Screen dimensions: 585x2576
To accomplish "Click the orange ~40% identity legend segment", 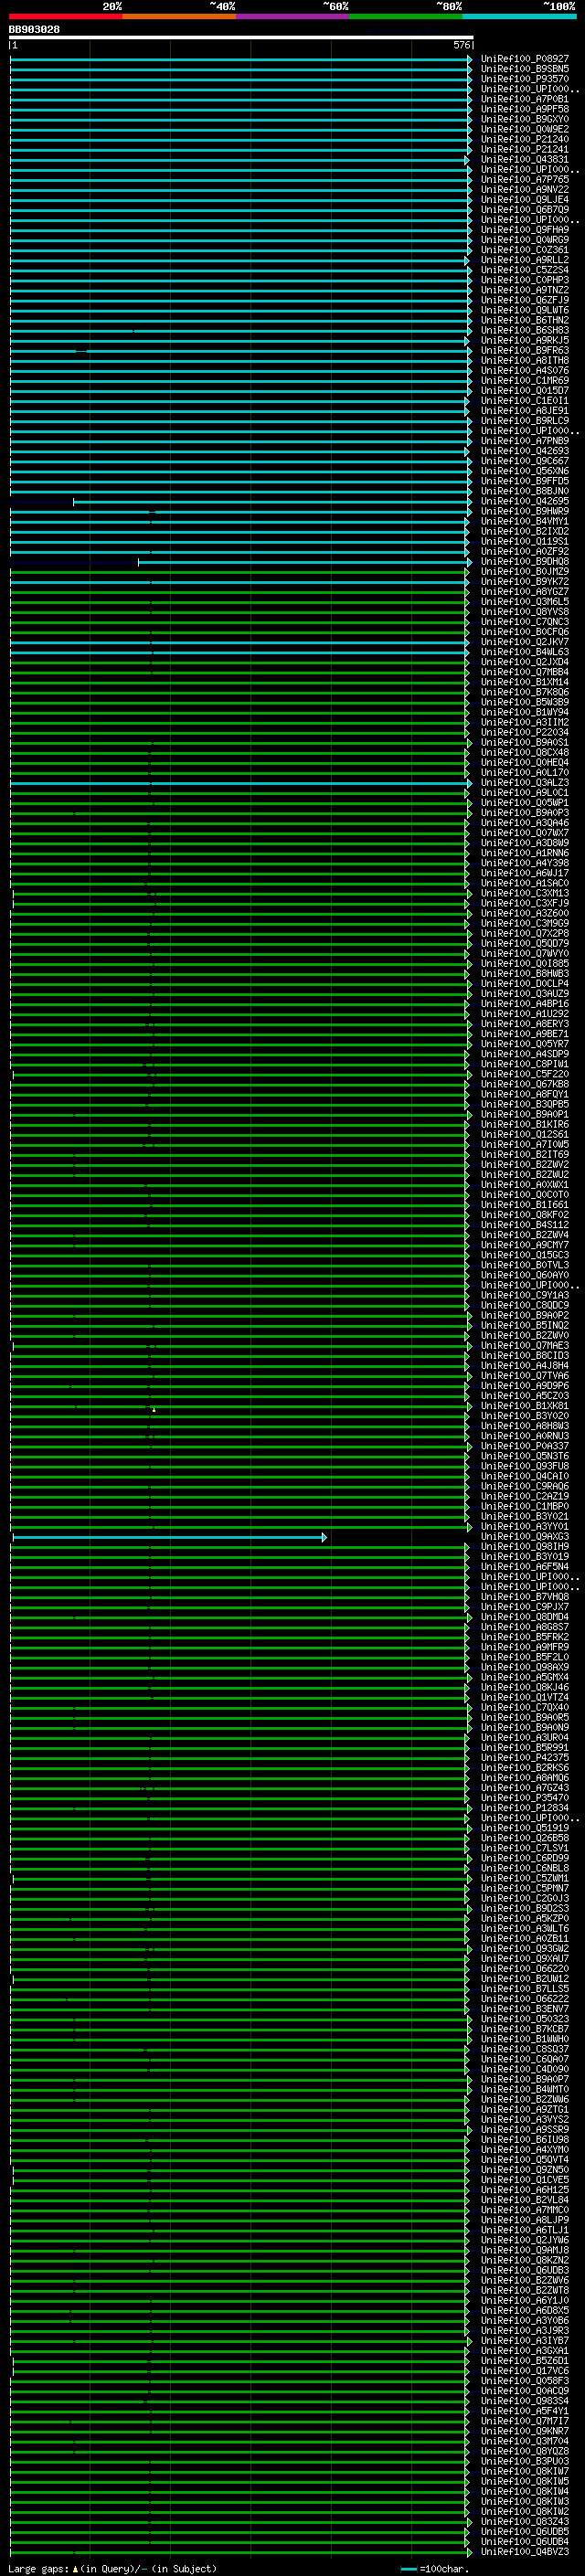I will pos(179,16).
